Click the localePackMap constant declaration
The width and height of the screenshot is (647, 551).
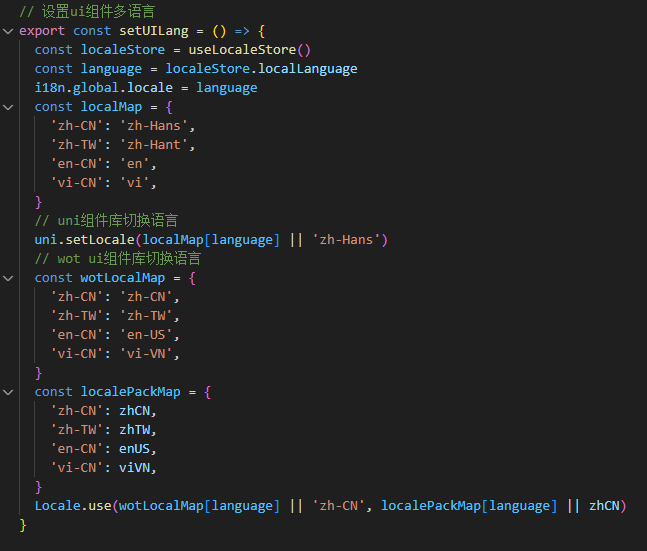tap(130, 392)
